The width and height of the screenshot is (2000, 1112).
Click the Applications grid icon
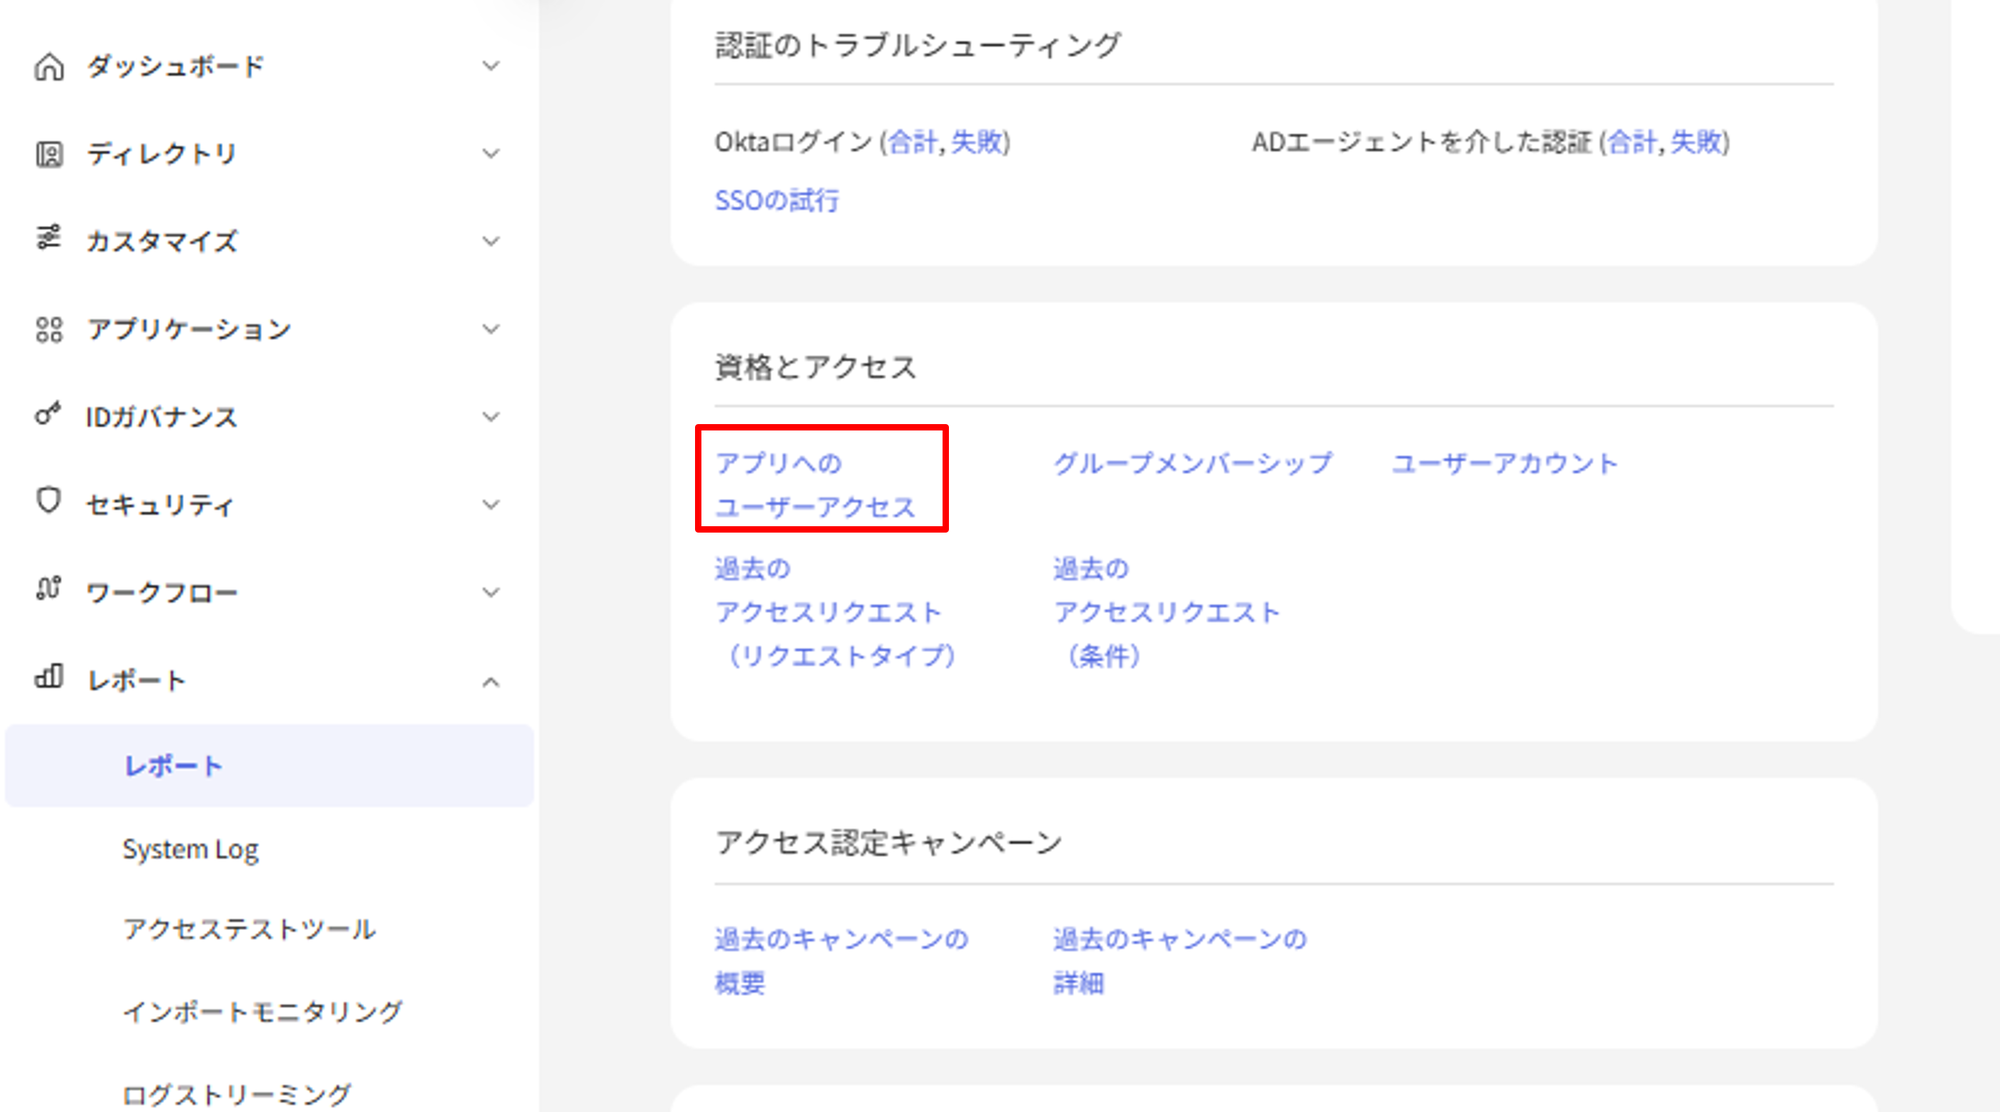coord(48,329)
